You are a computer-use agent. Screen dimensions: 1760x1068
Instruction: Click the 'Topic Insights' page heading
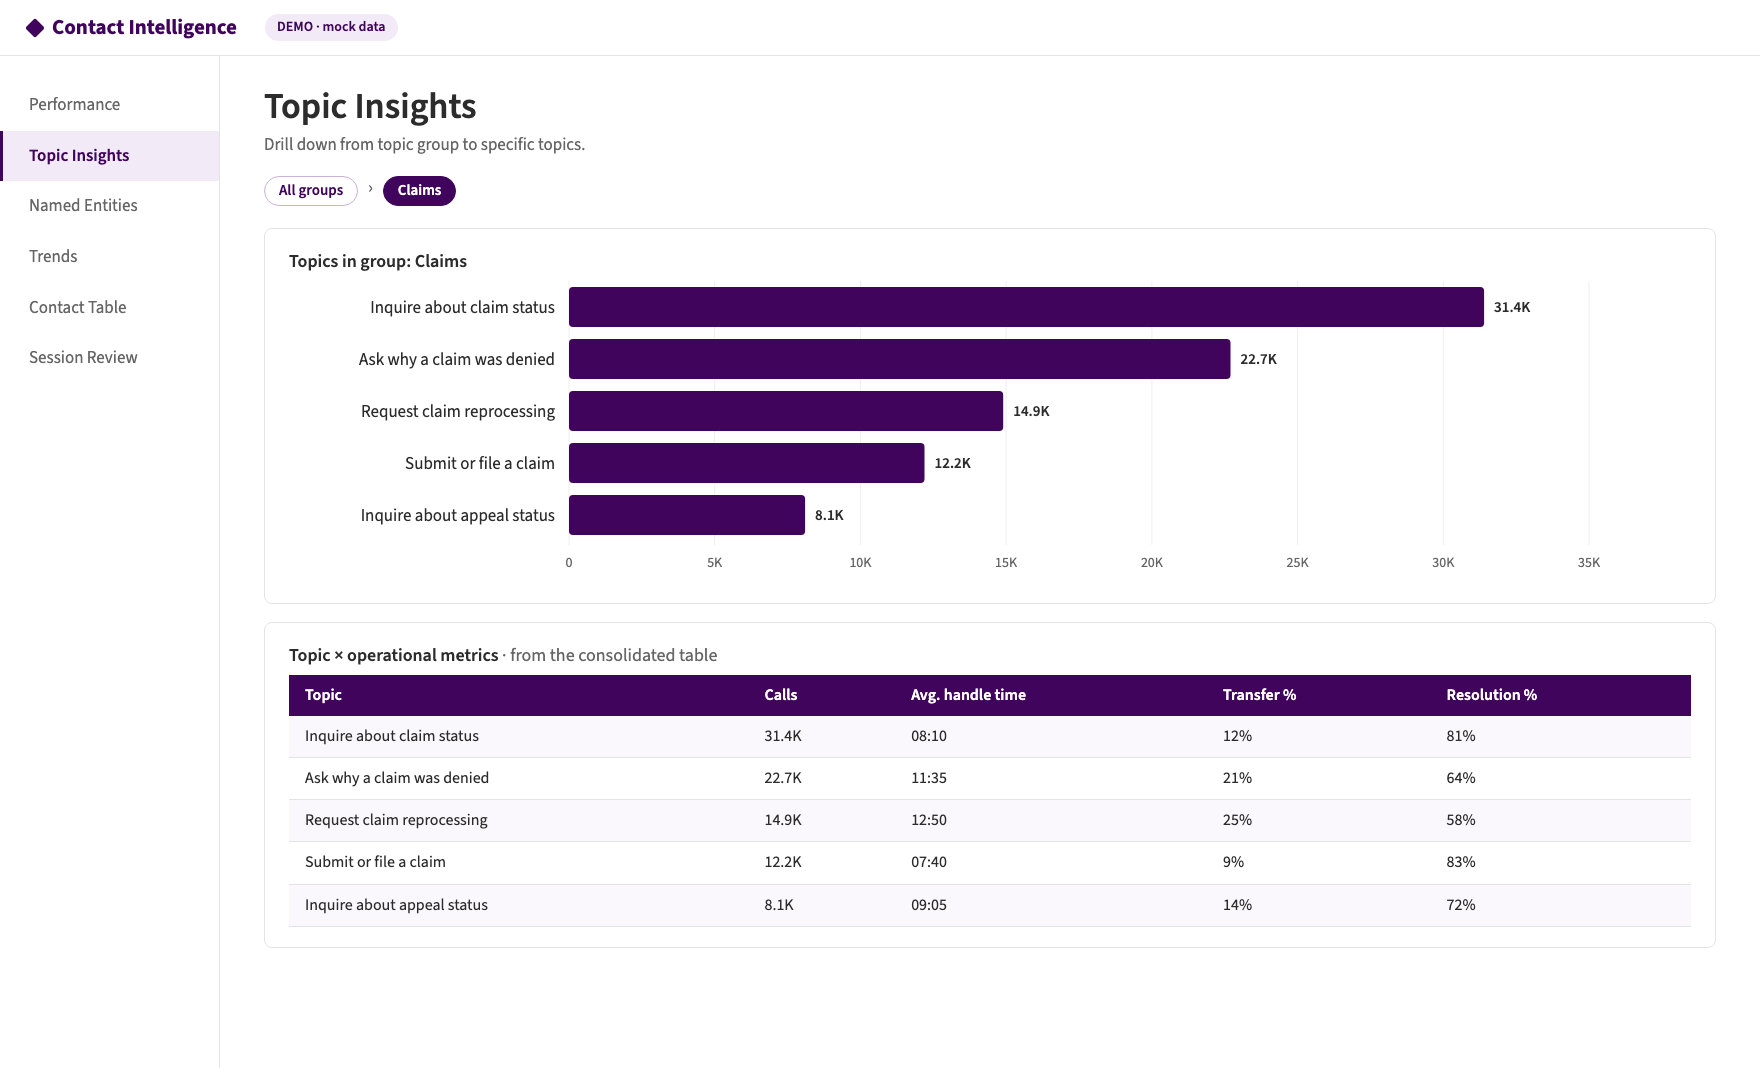pos(370,107)
